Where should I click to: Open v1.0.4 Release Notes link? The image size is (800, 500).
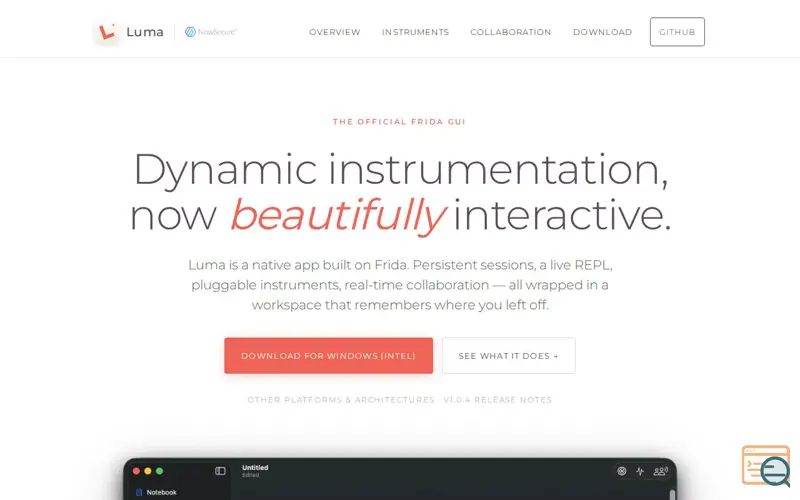(x=498, y=400)
